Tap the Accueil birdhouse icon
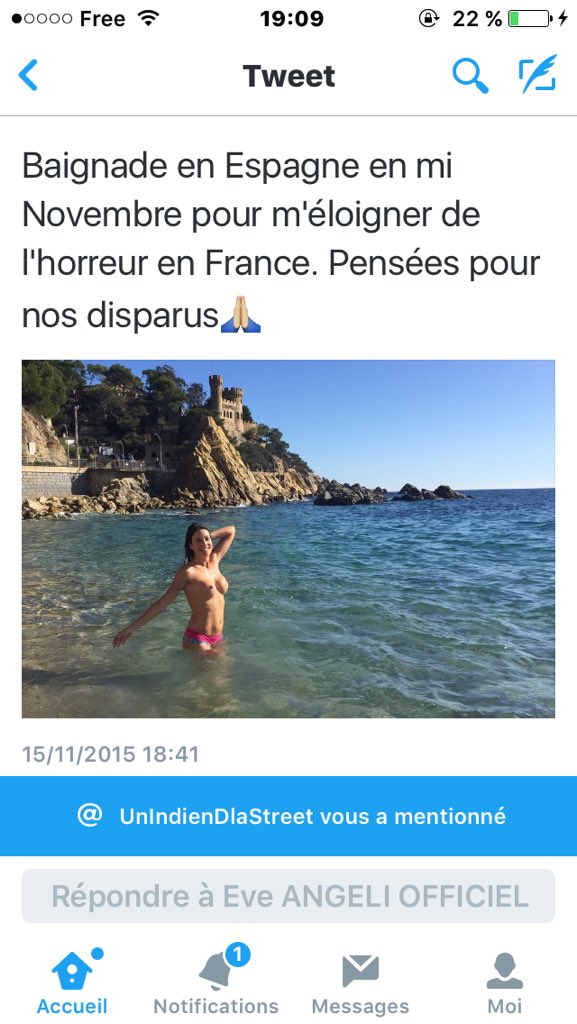This screenshot has height=1024, width=577. click(71, 970)
